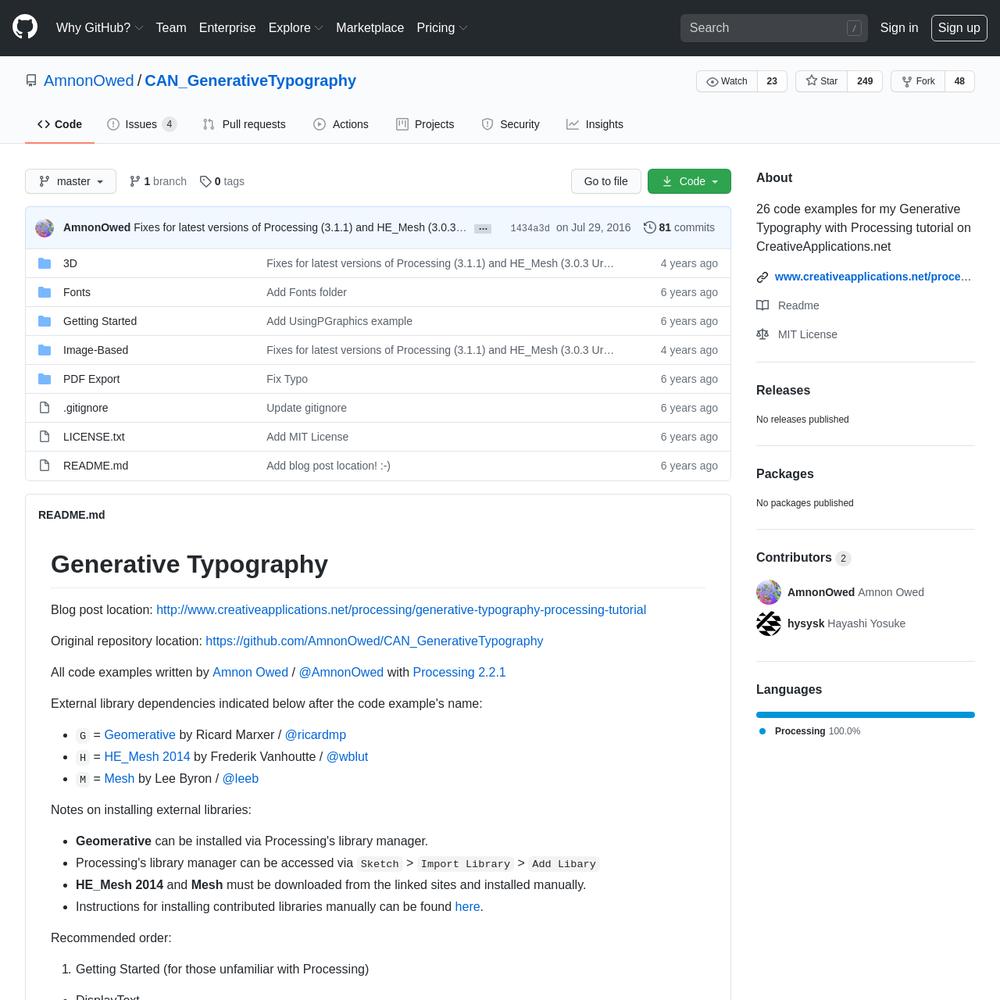Screen dimensions: 1000x1000
Task: Open the HE_Mesh 2014 link
Action: click(x=147, y=756)
